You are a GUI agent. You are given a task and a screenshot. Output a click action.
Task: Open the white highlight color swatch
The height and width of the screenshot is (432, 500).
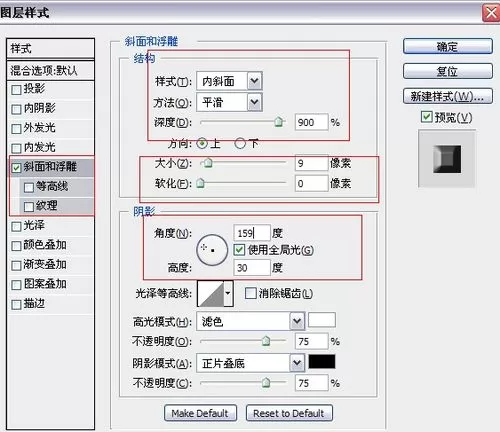pyautogui.click(x=322, y=320)
